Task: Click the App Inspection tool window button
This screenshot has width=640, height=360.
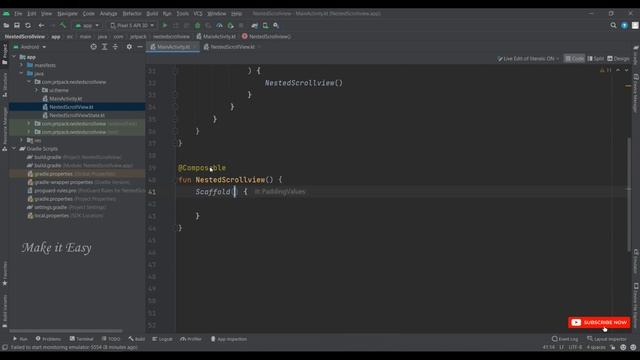Action: click(229, 339)
